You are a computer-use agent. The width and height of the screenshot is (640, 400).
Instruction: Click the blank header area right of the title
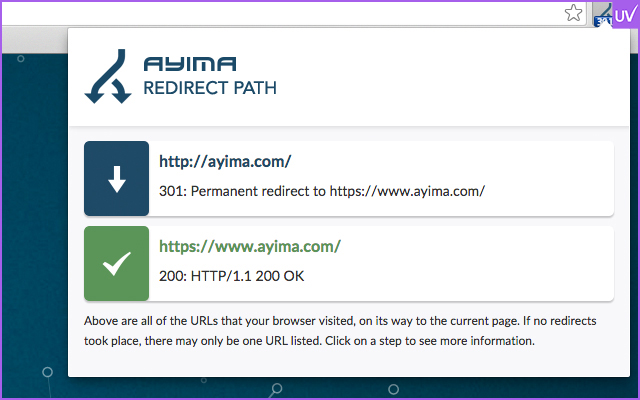[450, 76]
